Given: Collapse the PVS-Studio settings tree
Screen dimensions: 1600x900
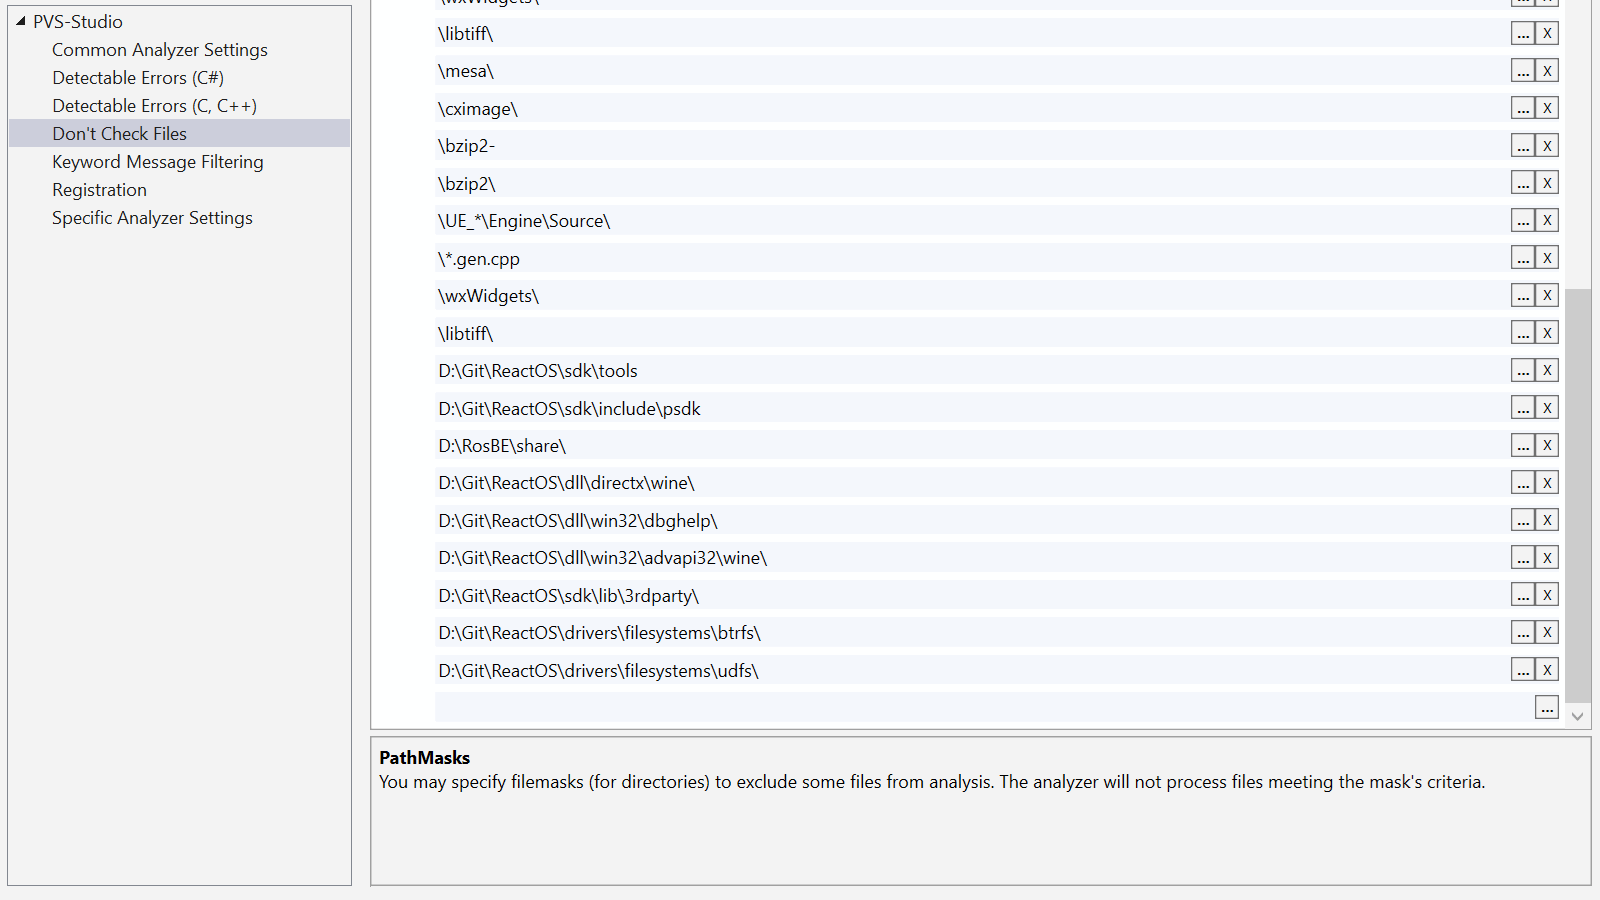Looking at the screenshot, I should pyautogui.click(x=19, y=21).
